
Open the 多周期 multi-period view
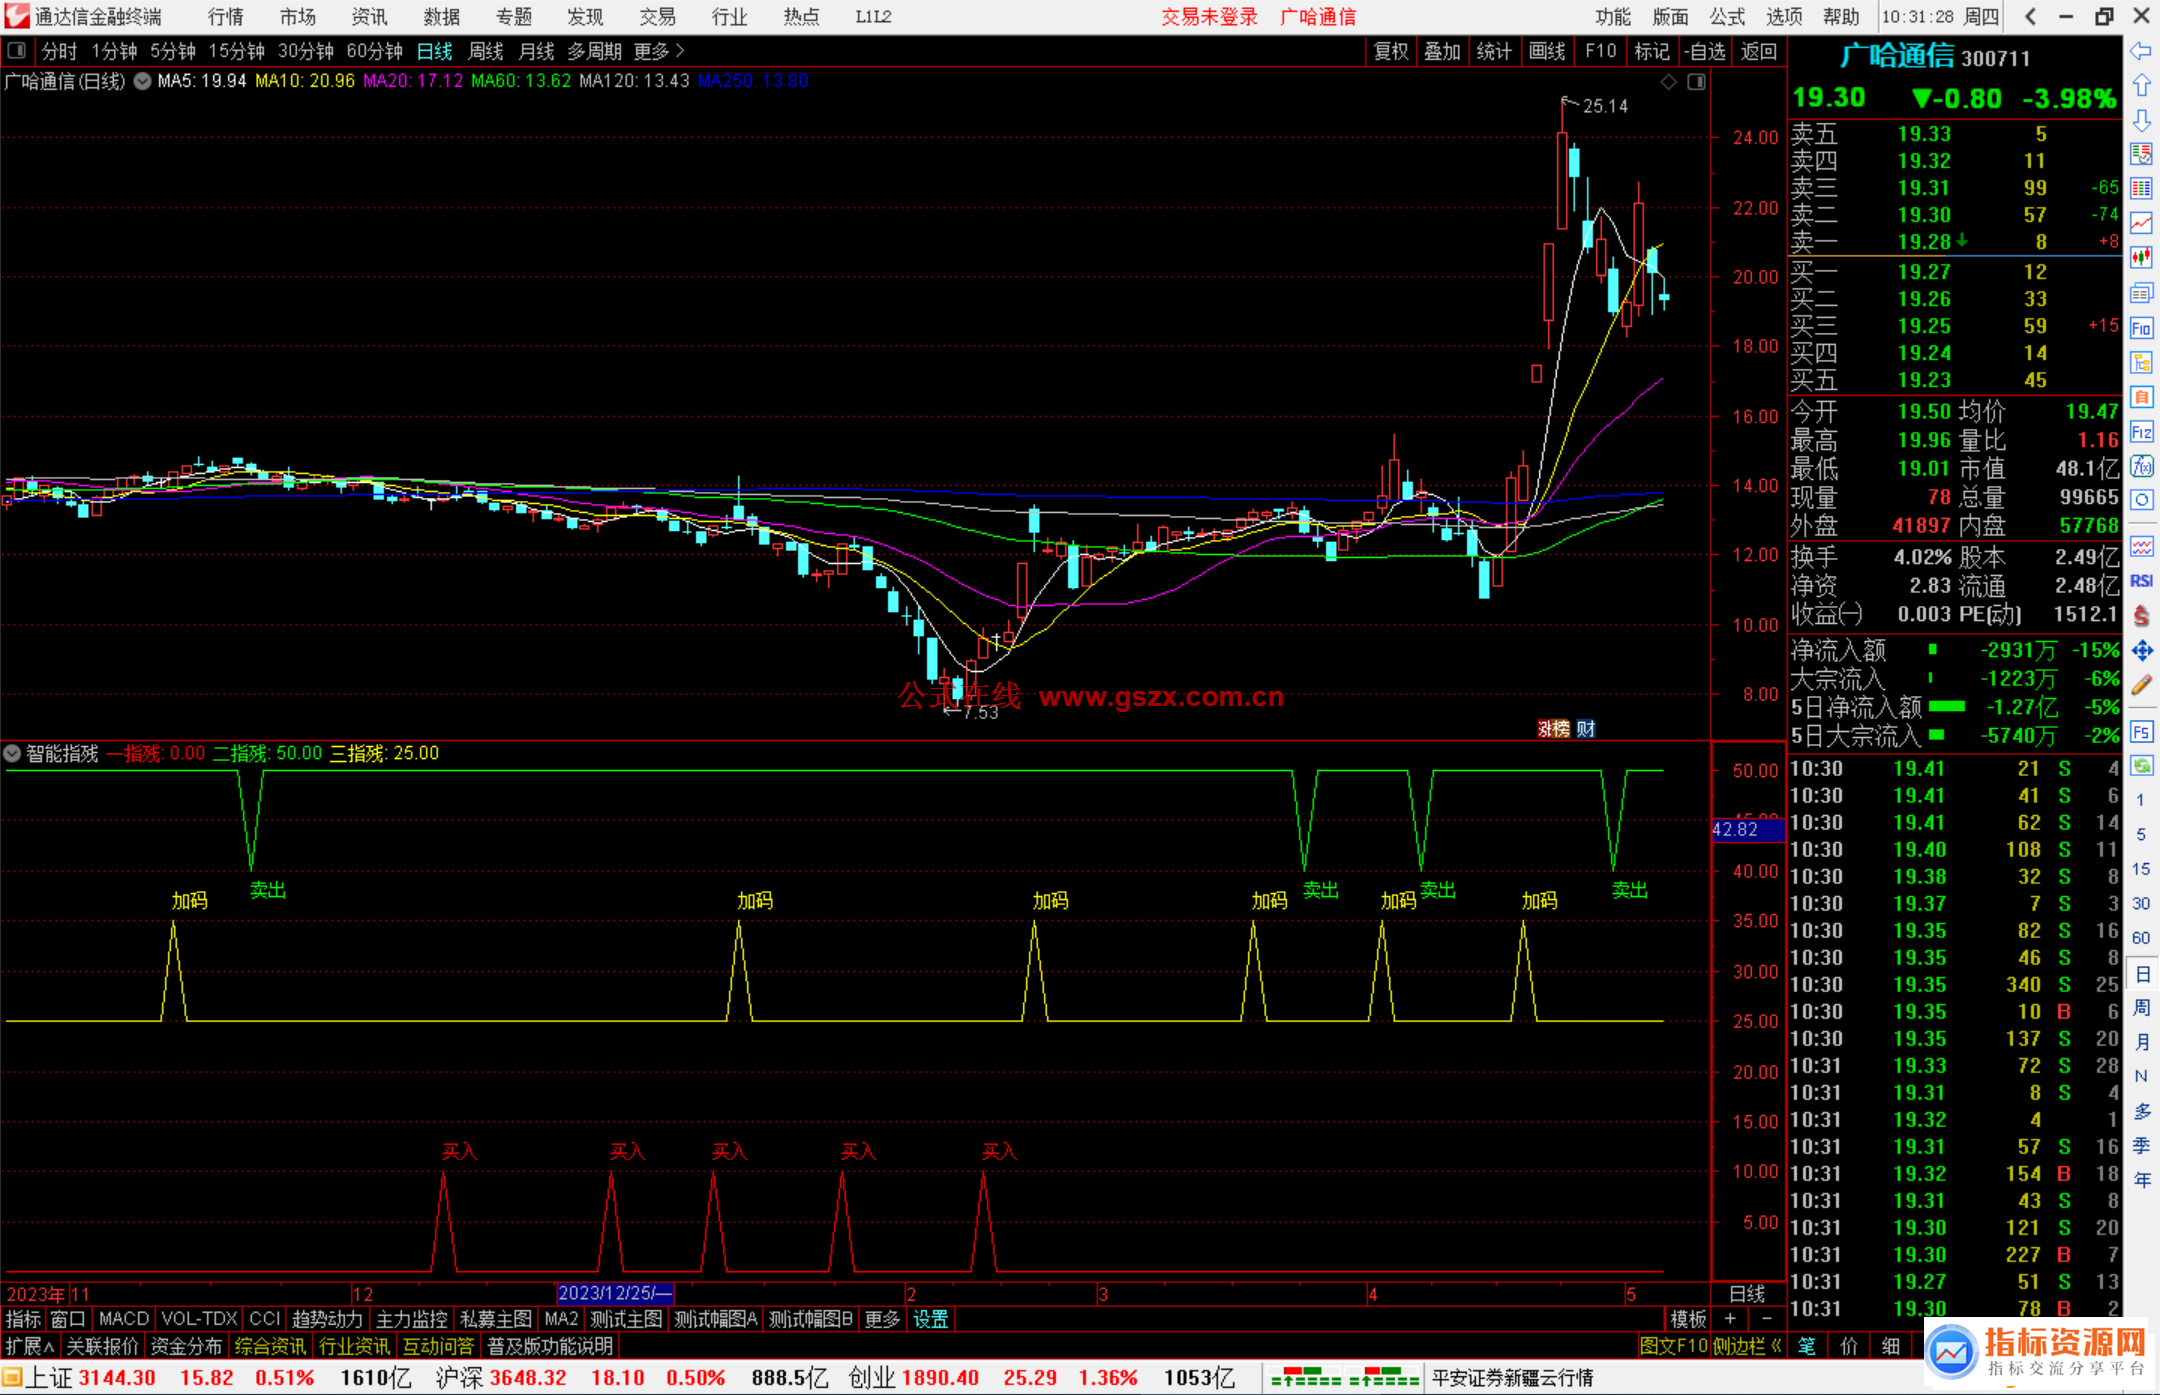tap(594, 51)
